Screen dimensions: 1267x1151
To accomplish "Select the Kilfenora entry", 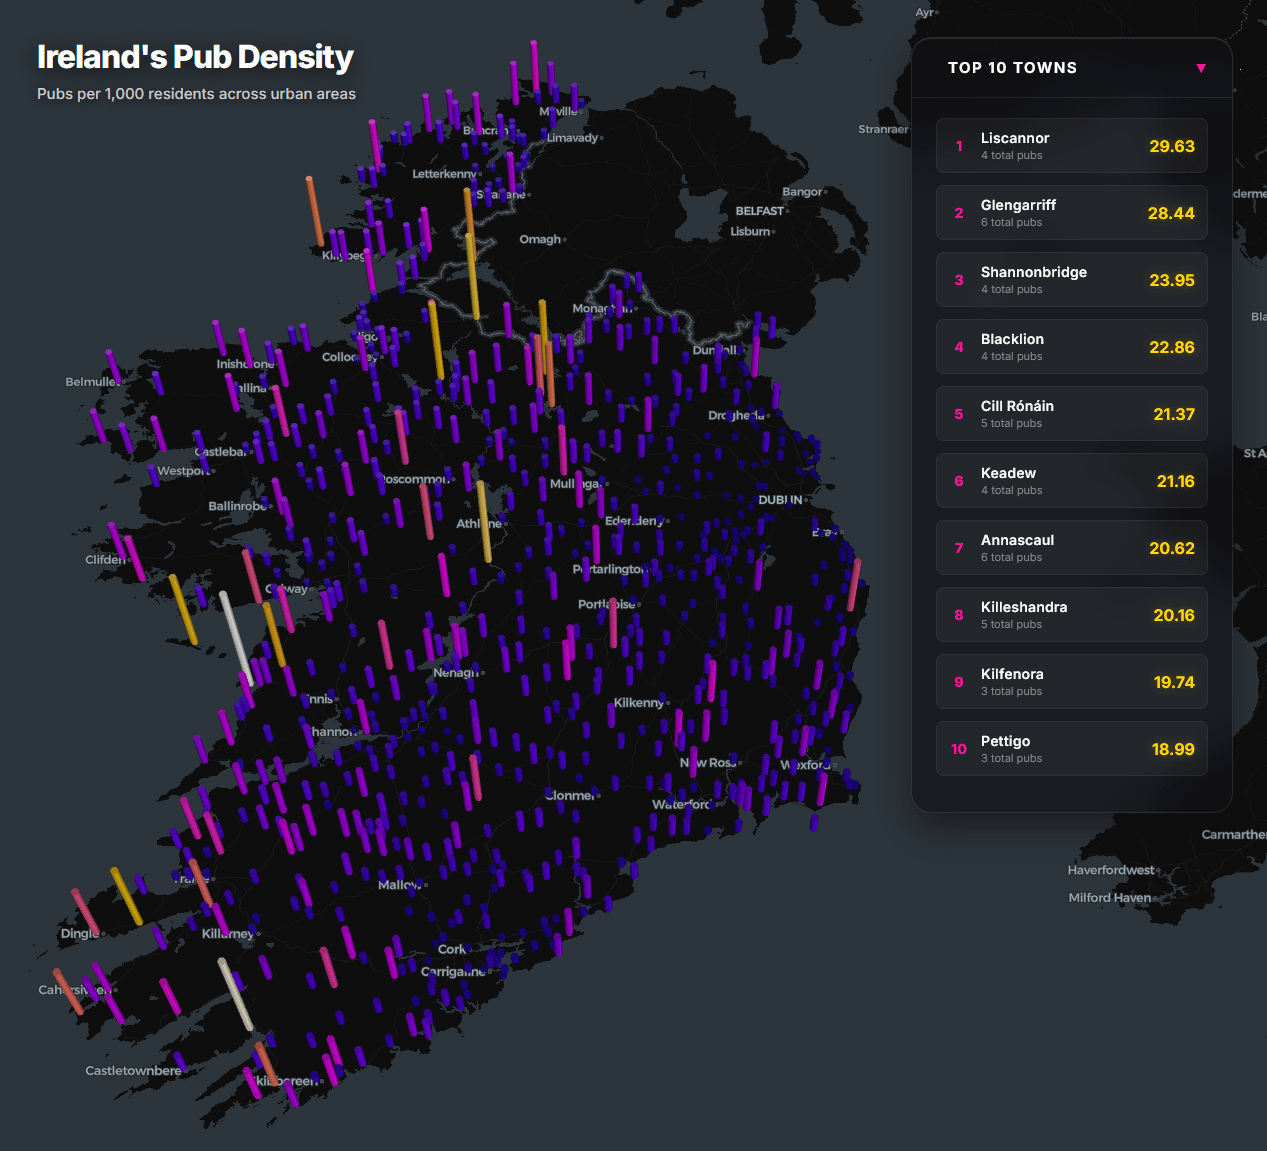I will 1071,682.
